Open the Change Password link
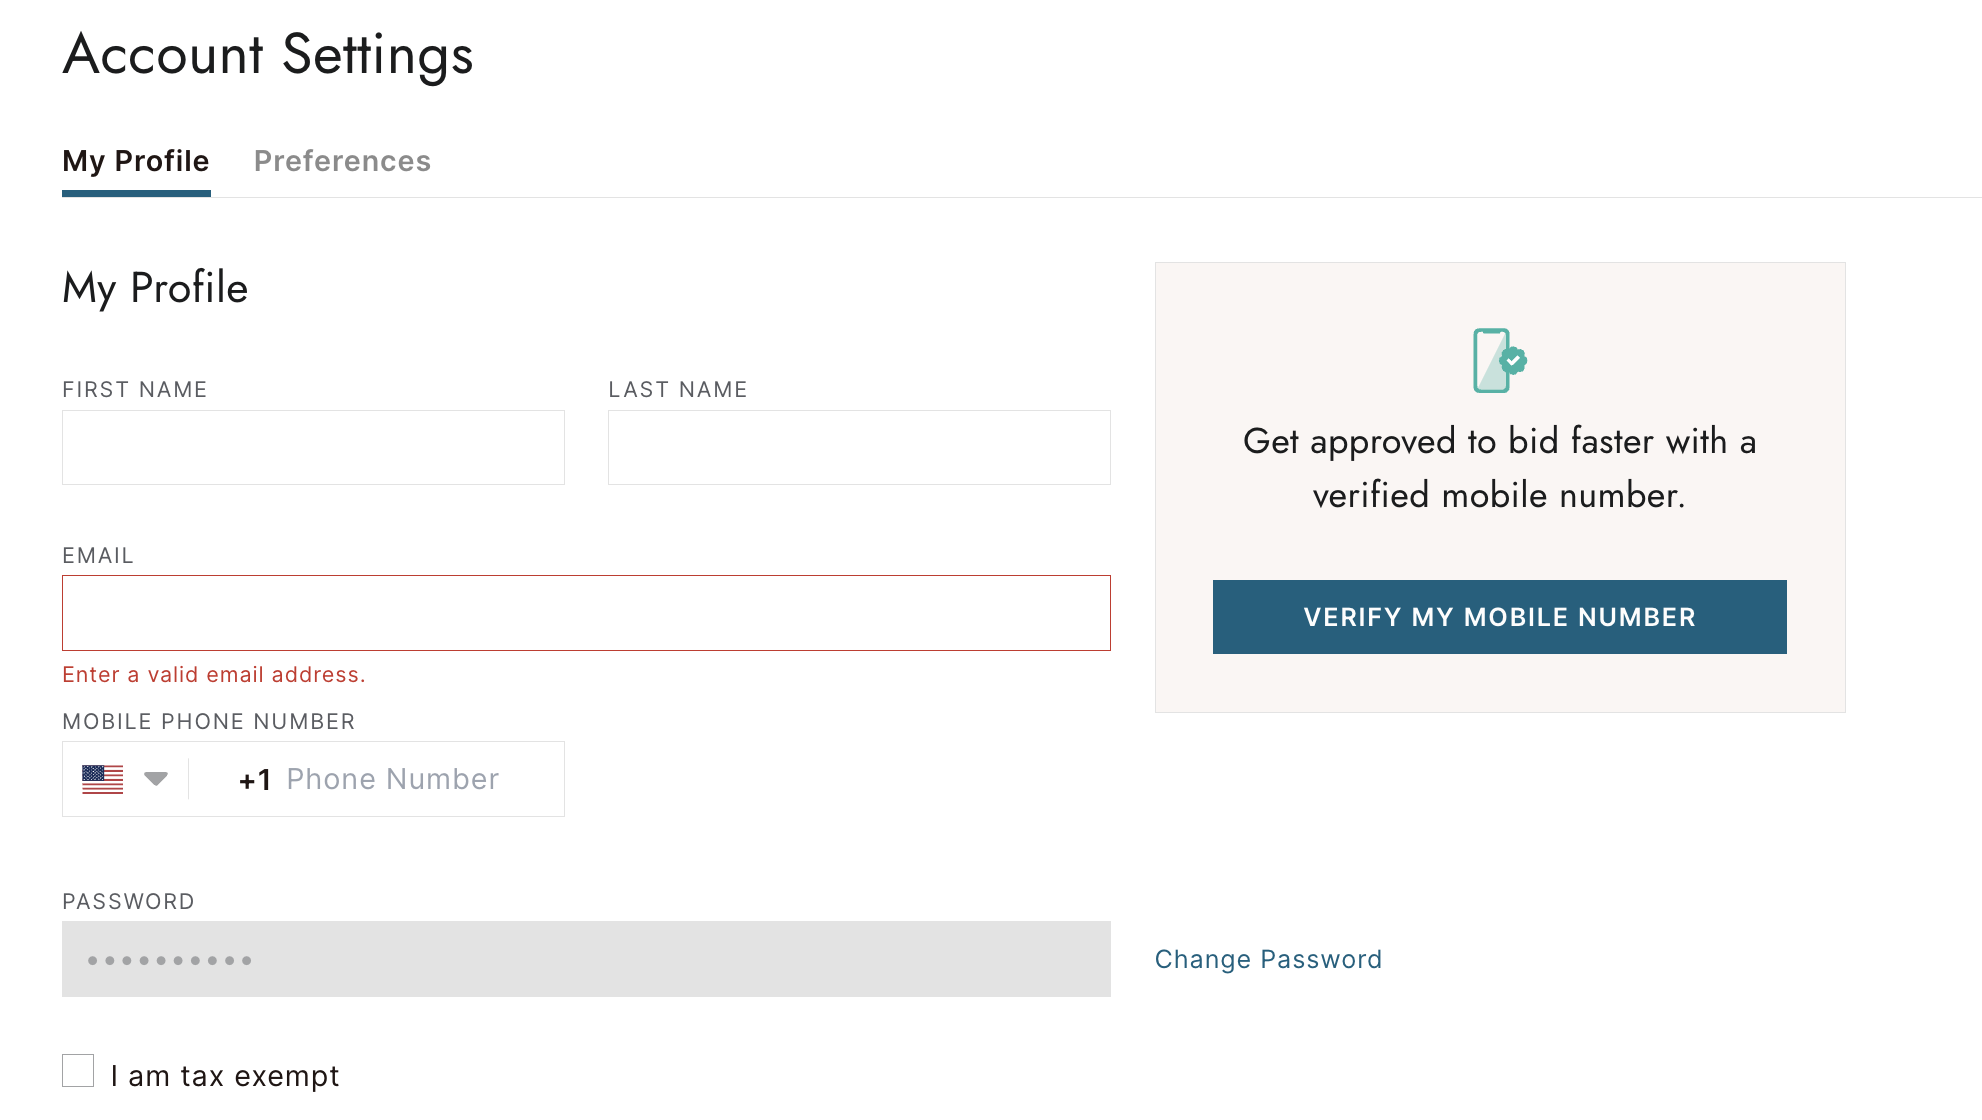Viewport: 1982px width, 1120px height. tap(1268, 959)
